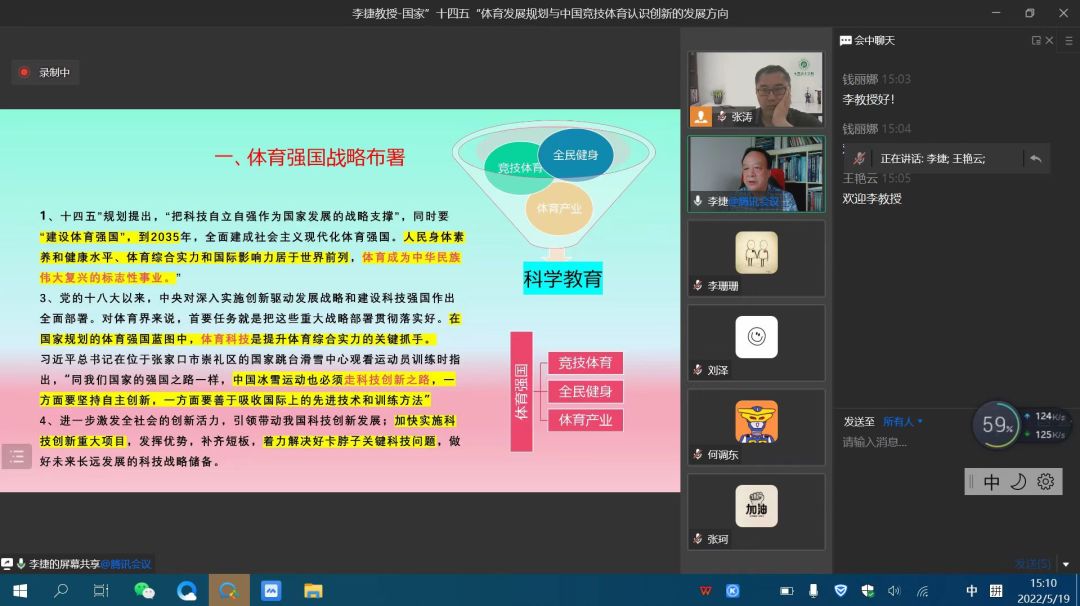Click the WPS icon in the system tray
Image resolution: width=1080 pixels, height=606 pixels.
coord(706,590)
